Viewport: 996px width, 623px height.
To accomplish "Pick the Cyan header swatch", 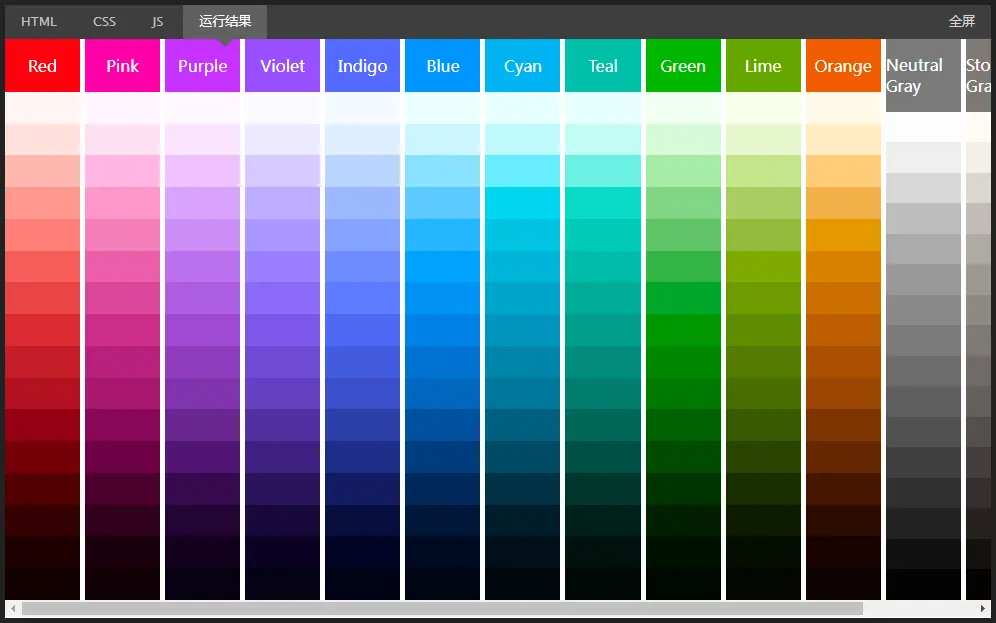I will 522,66.
